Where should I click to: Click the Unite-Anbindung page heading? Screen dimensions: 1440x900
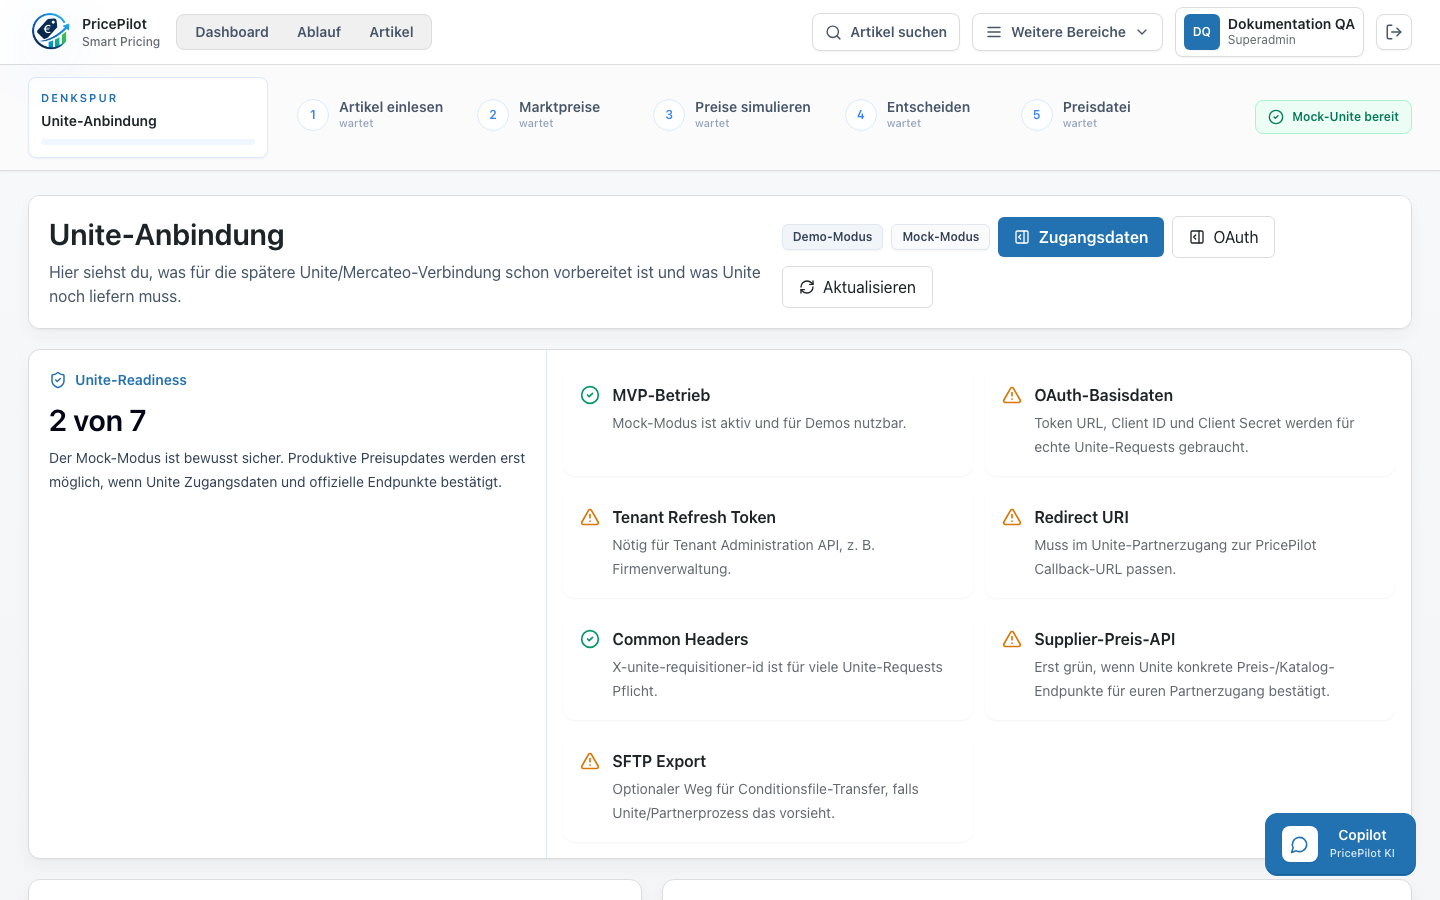coord(167,235)
